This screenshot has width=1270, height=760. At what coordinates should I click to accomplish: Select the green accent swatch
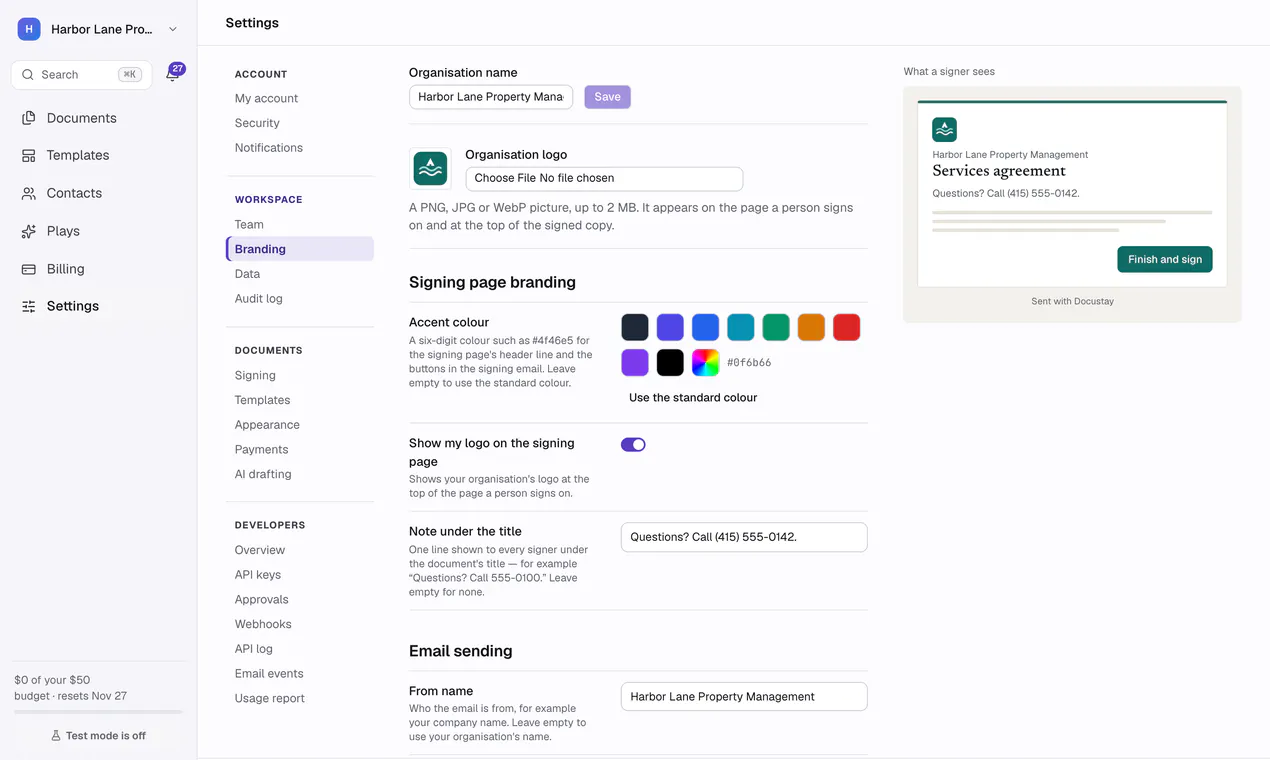(x=776, y=327)
